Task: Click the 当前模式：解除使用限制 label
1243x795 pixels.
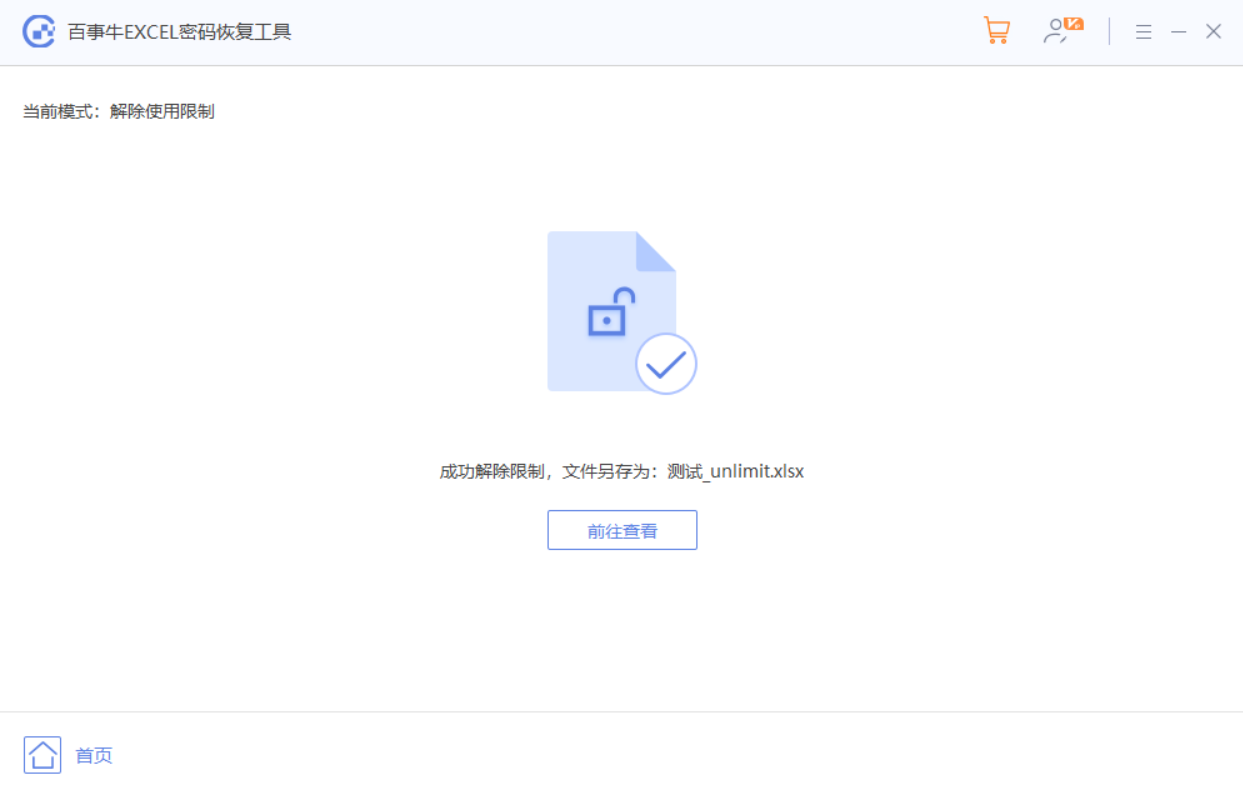Action: 119,111
